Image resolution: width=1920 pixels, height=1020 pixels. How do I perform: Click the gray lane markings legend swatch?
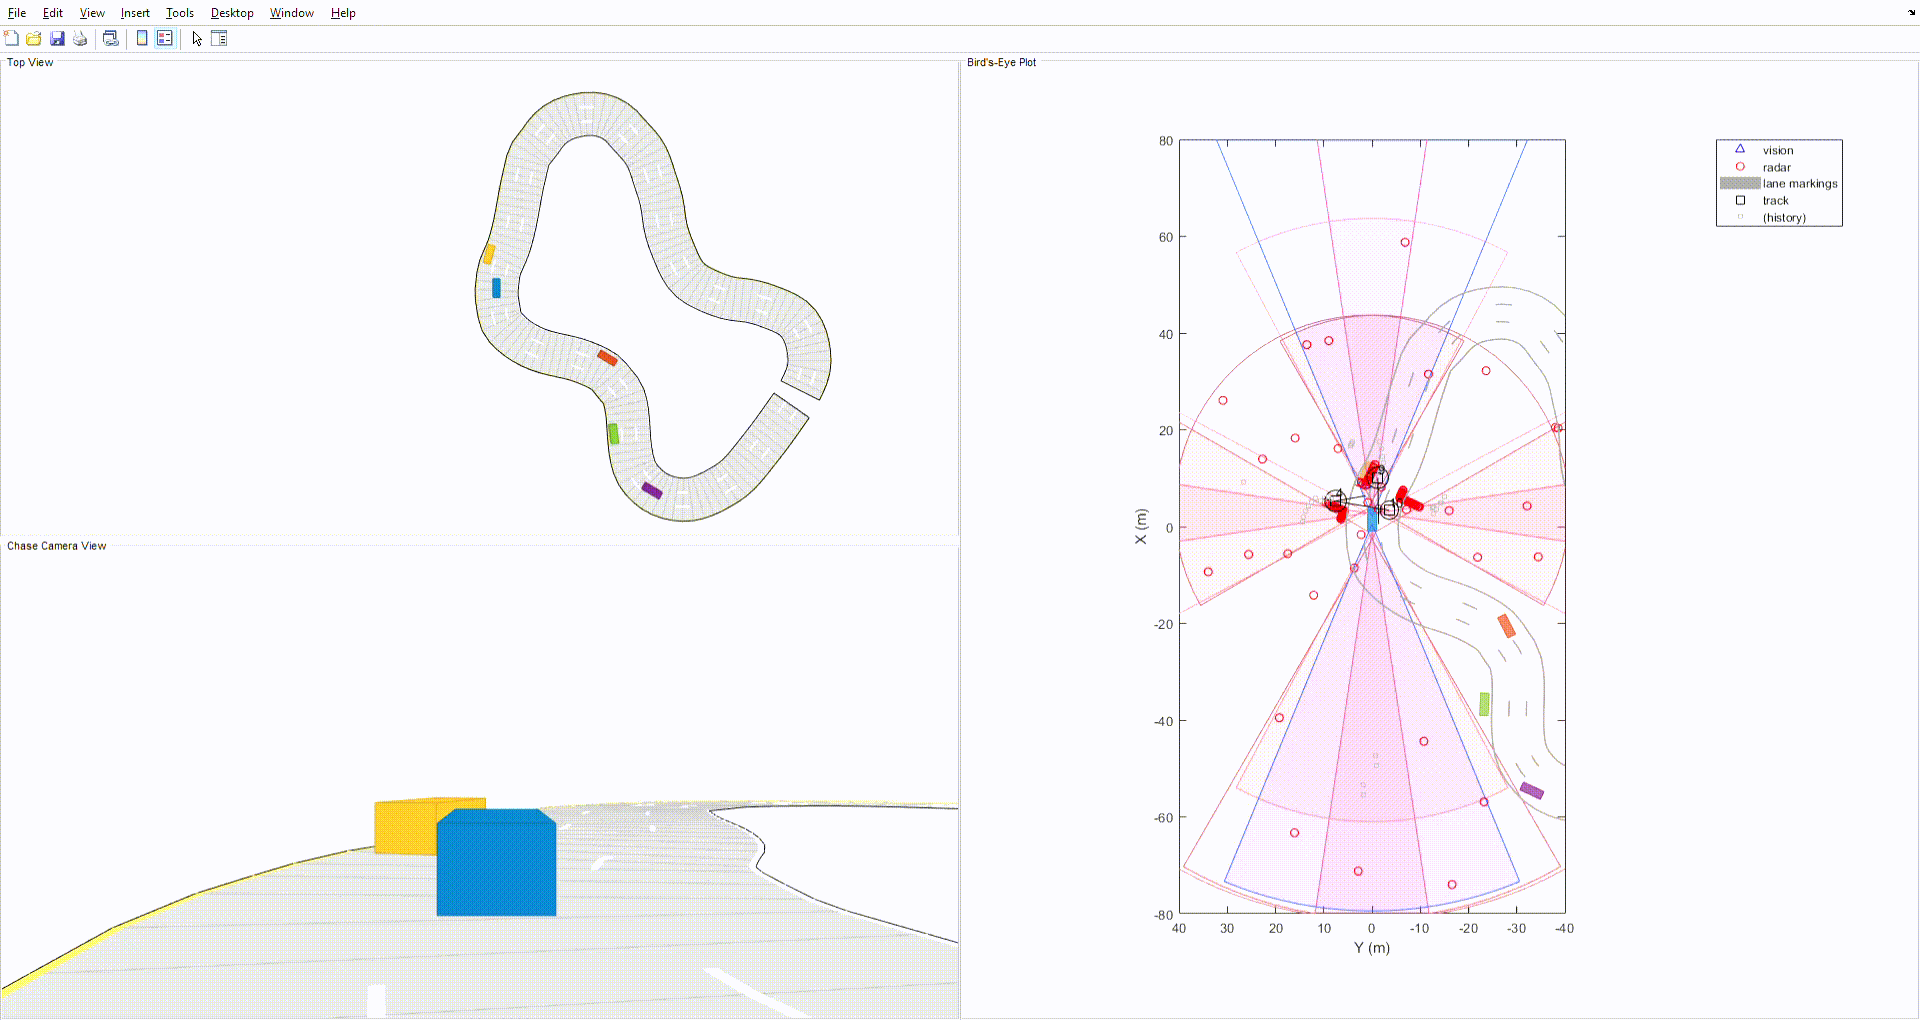point(1740,184)
